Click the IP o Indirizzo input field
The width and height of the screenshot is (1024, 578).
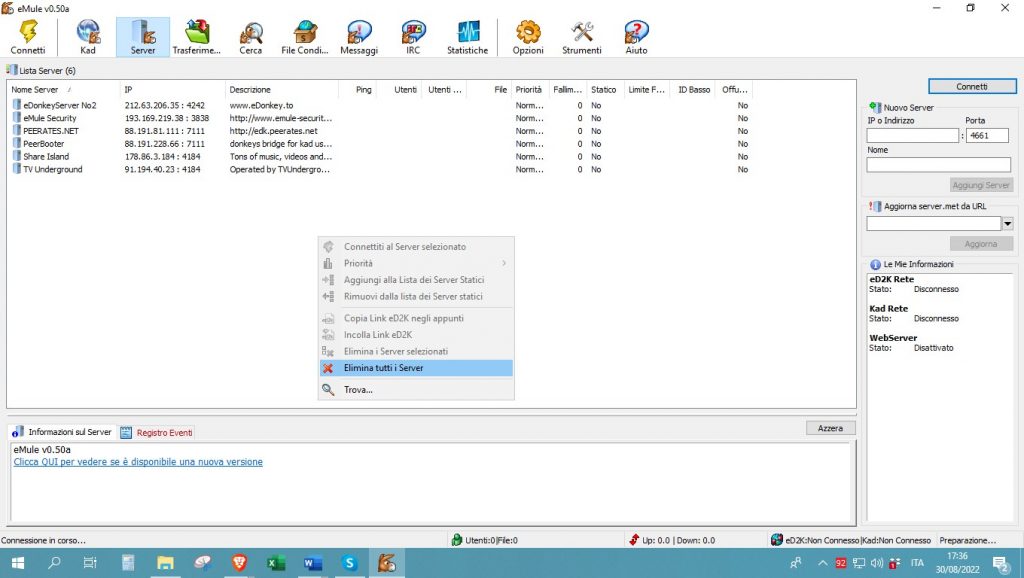point(913,135)
